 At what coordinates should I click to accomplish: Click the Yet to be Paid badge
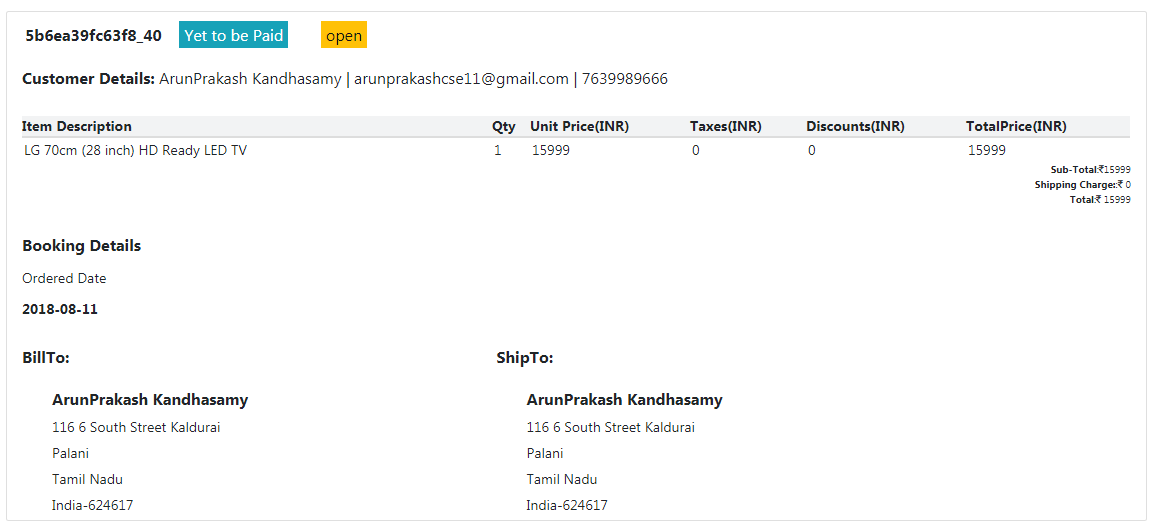[x=233, y=36]
